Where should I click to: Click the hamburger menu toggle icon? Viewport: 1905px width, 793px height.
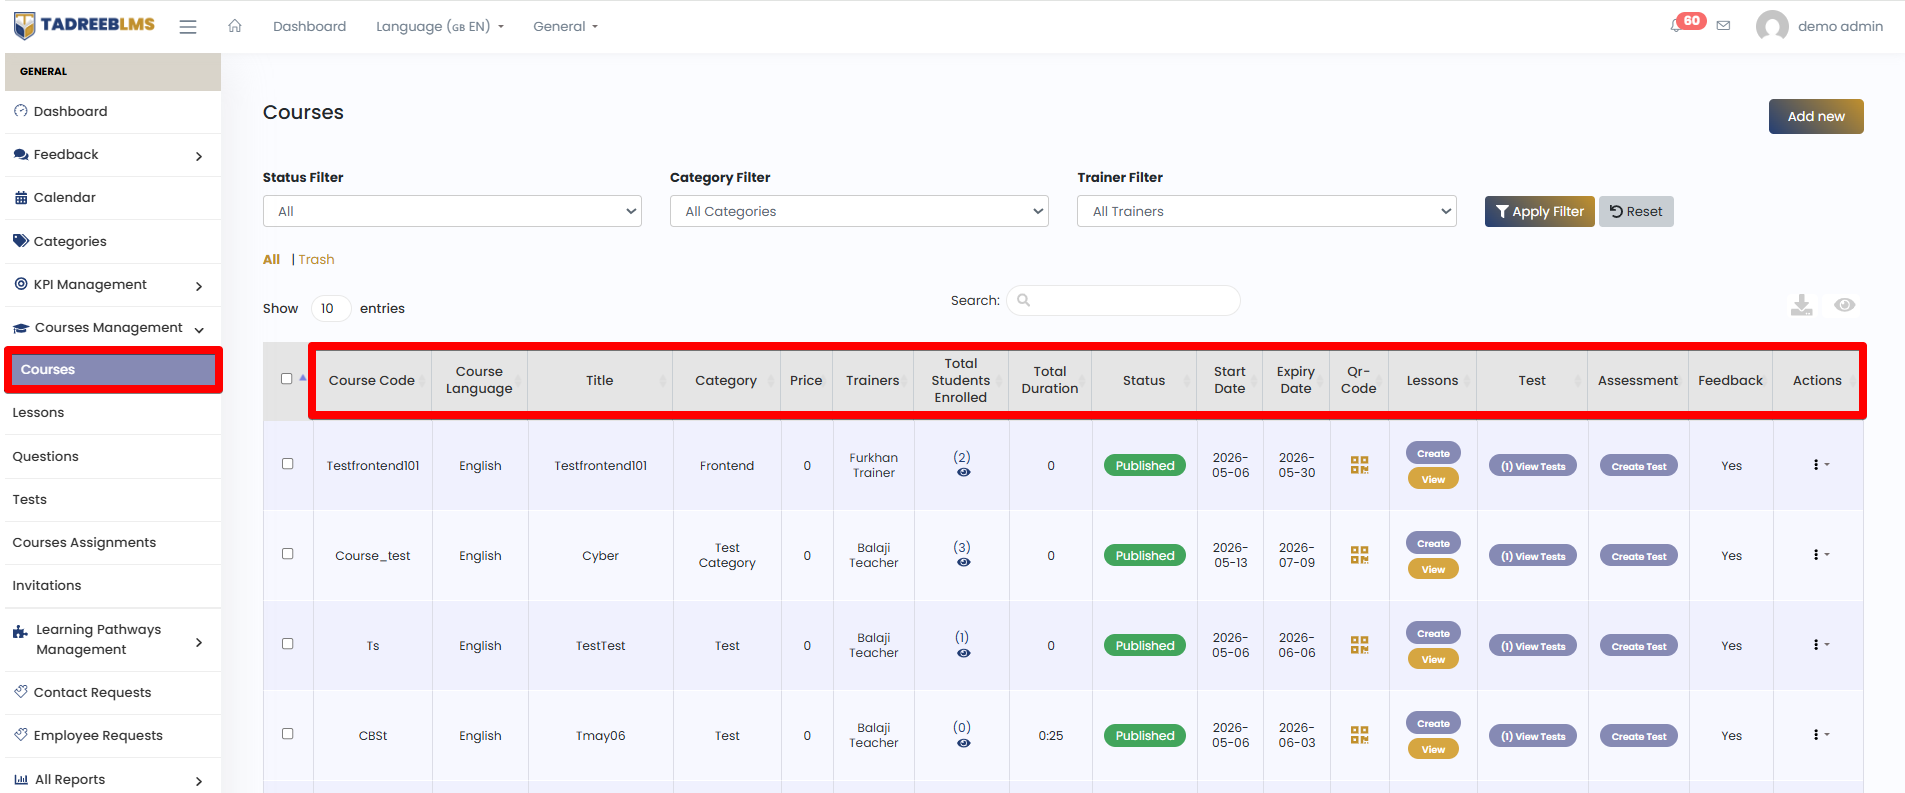click(188, 27)
